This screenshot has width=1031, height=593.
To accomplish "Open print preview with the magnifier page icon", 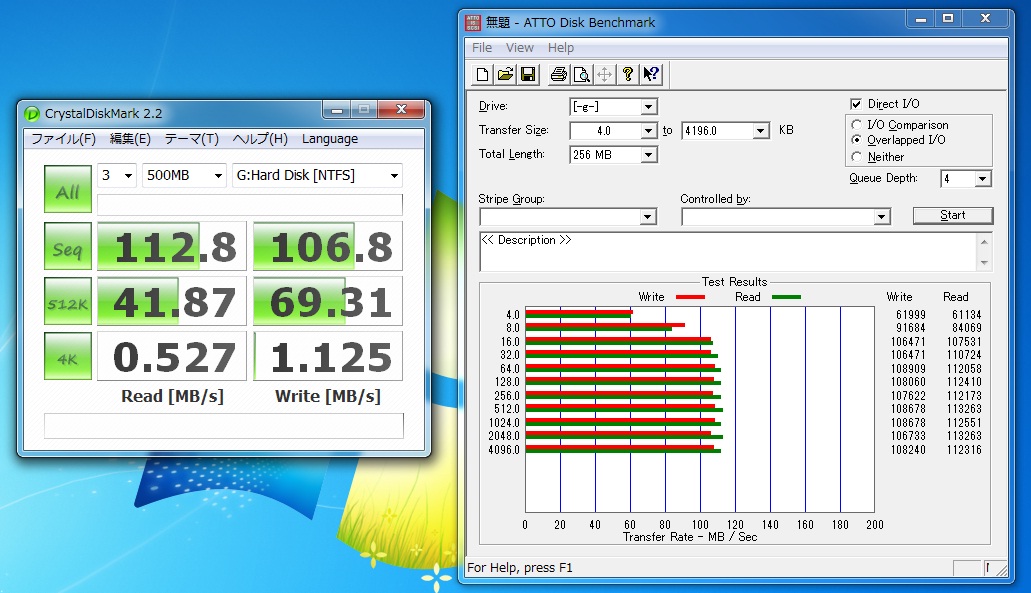I will (581, 74).
